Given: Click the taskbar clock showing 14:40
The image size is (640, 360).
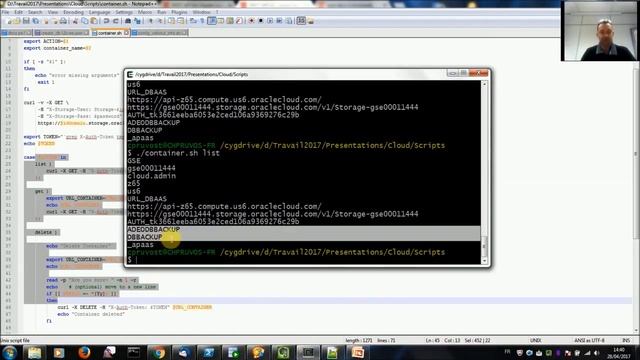Looking at the screenshot, I should (x=619, y=353).
